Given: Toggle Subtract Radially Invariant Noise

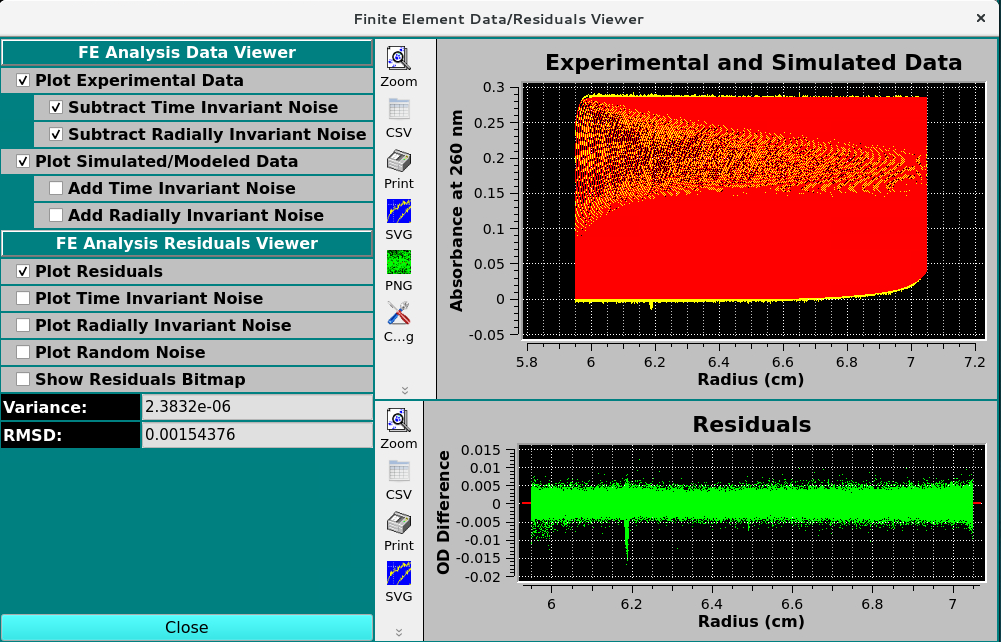Looking at the screenshot, I should tap(57, 135).
